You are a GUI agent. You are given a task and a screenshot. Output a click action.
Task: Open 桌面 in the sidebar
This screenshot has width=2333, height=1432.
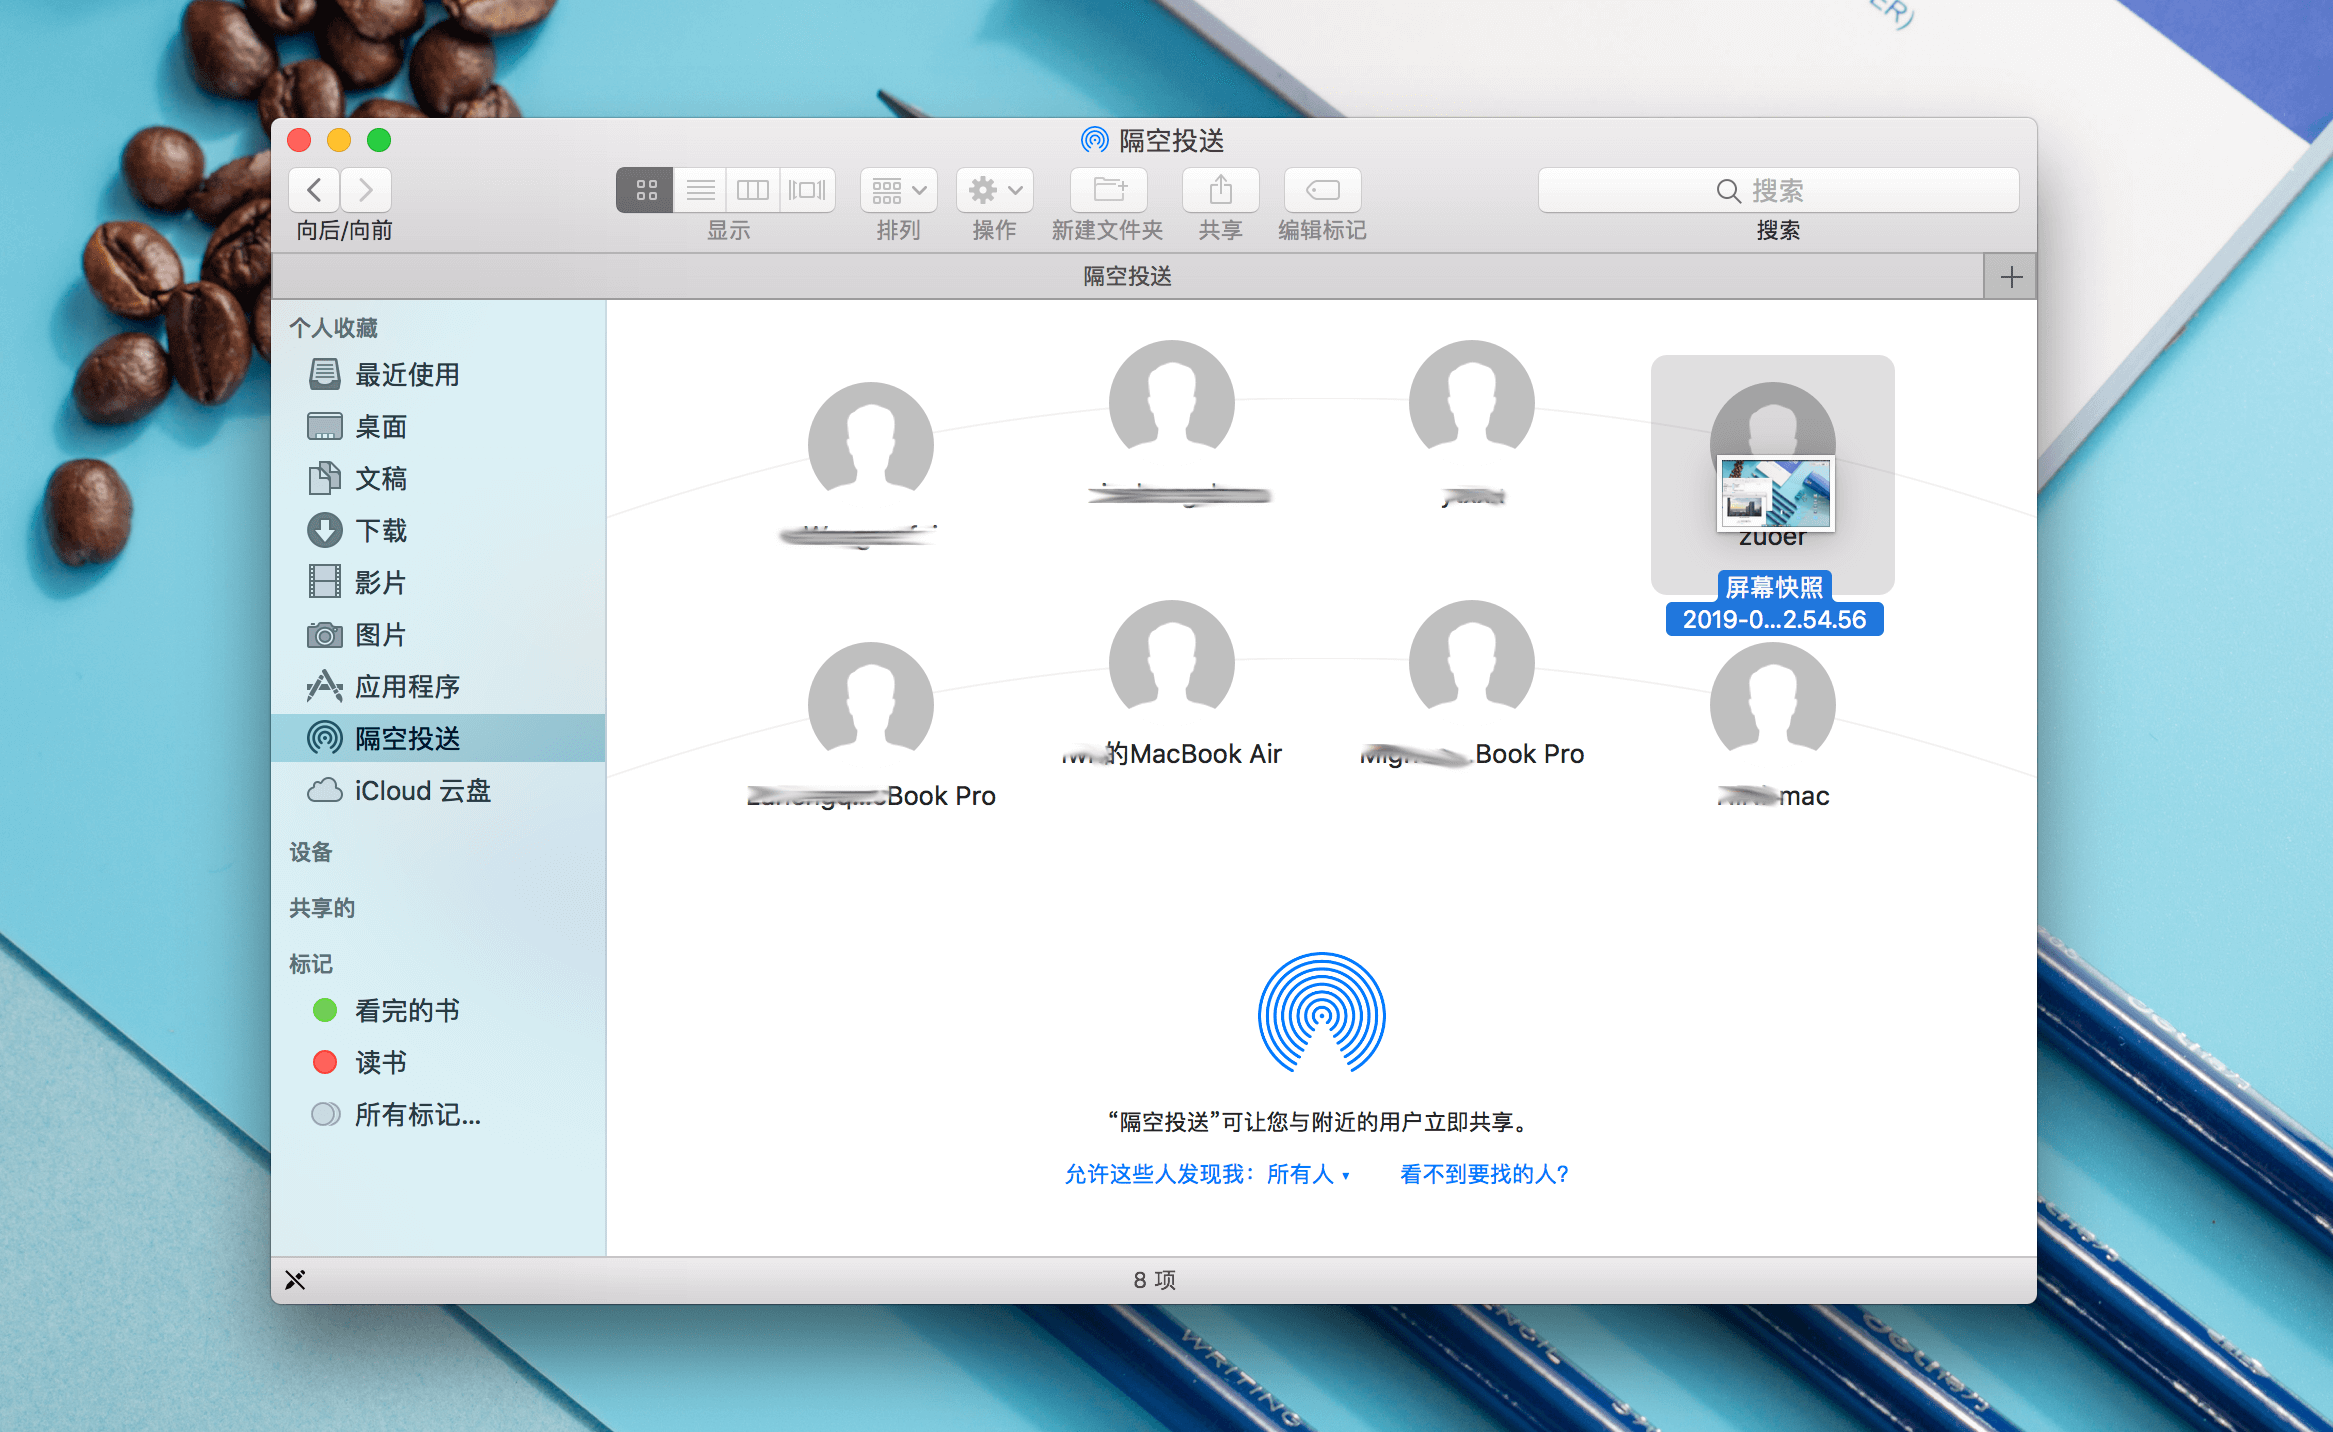[438, 427]
